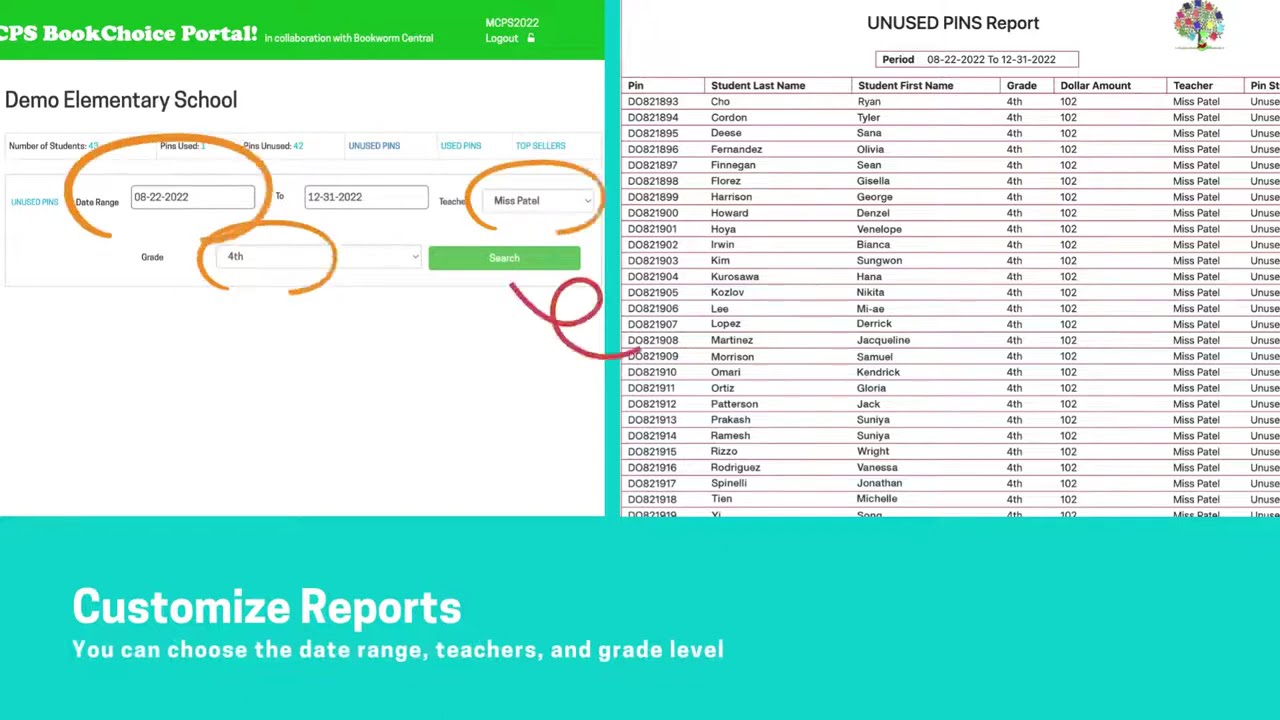Click last name Finnegan
Image resolution: width=1280 pixels, height=720 pixels.
(x=733, y=165)
